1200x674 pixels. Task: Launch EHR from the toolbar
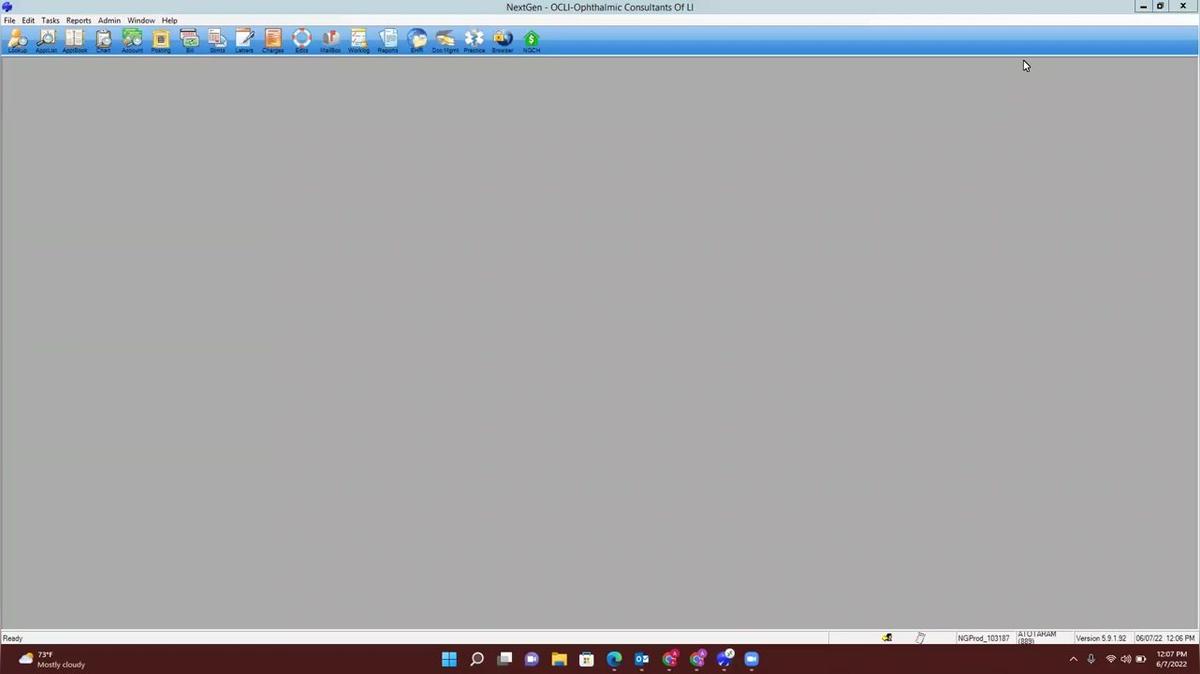(417, 40)
